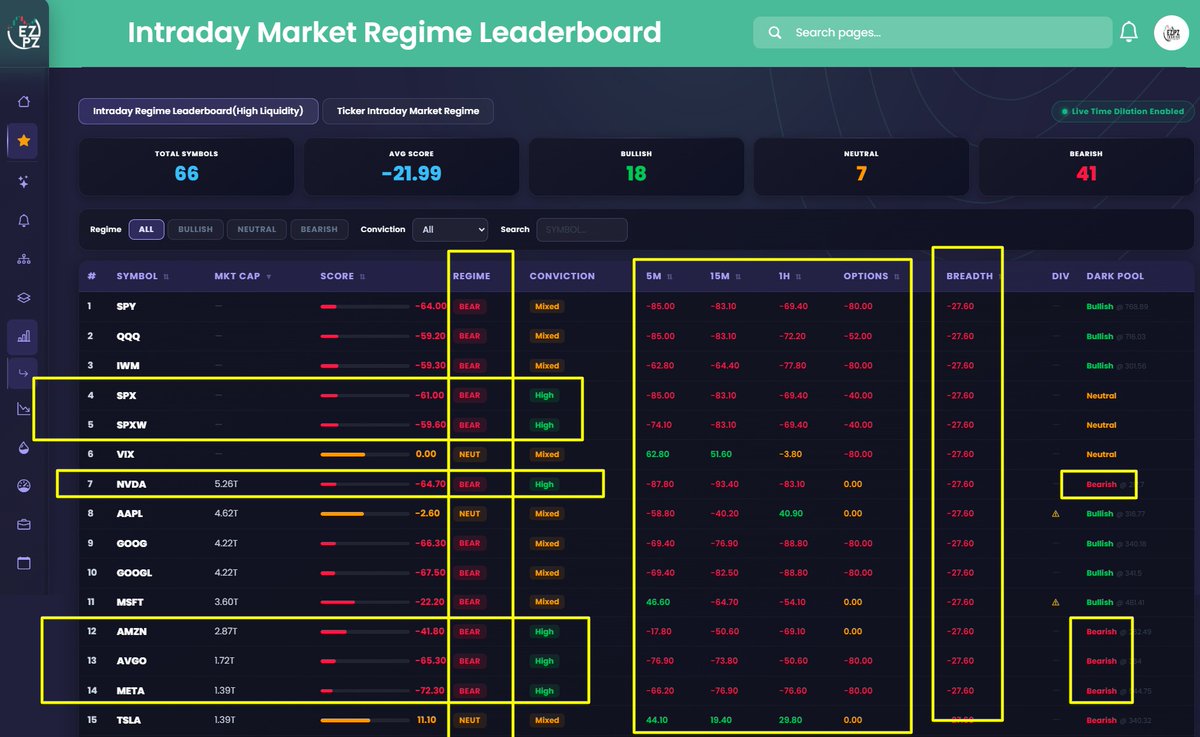Open the briefcase icon in the sidebar
The height and width of the screenshot is (737, 1200).
tap(23, 524)
